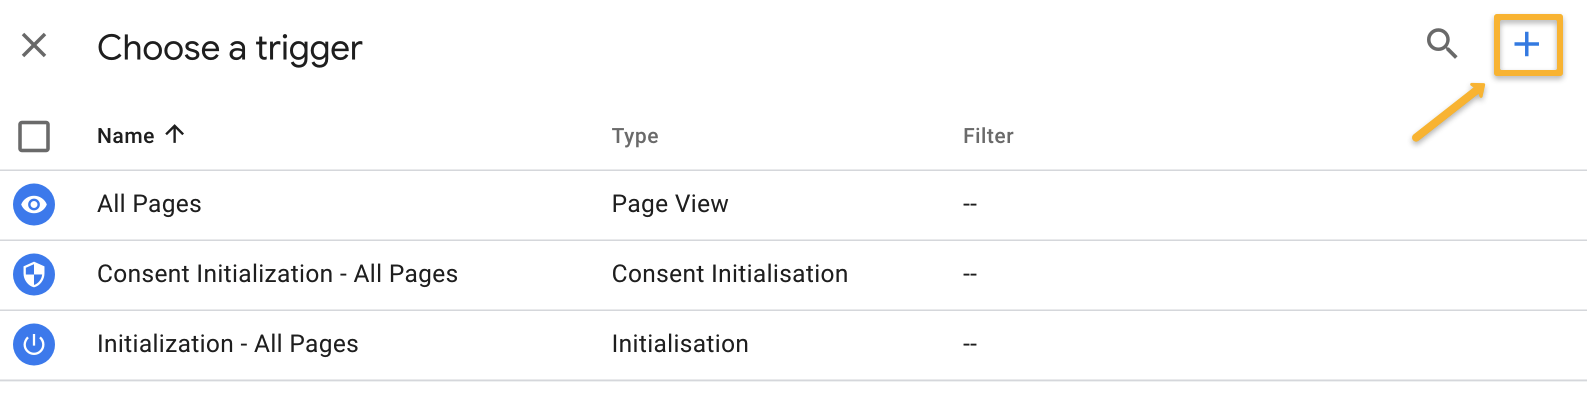Select the All Pages trigger
Image resolution: width=1594 pixels, height=412 pixels.
pos(149,204)
